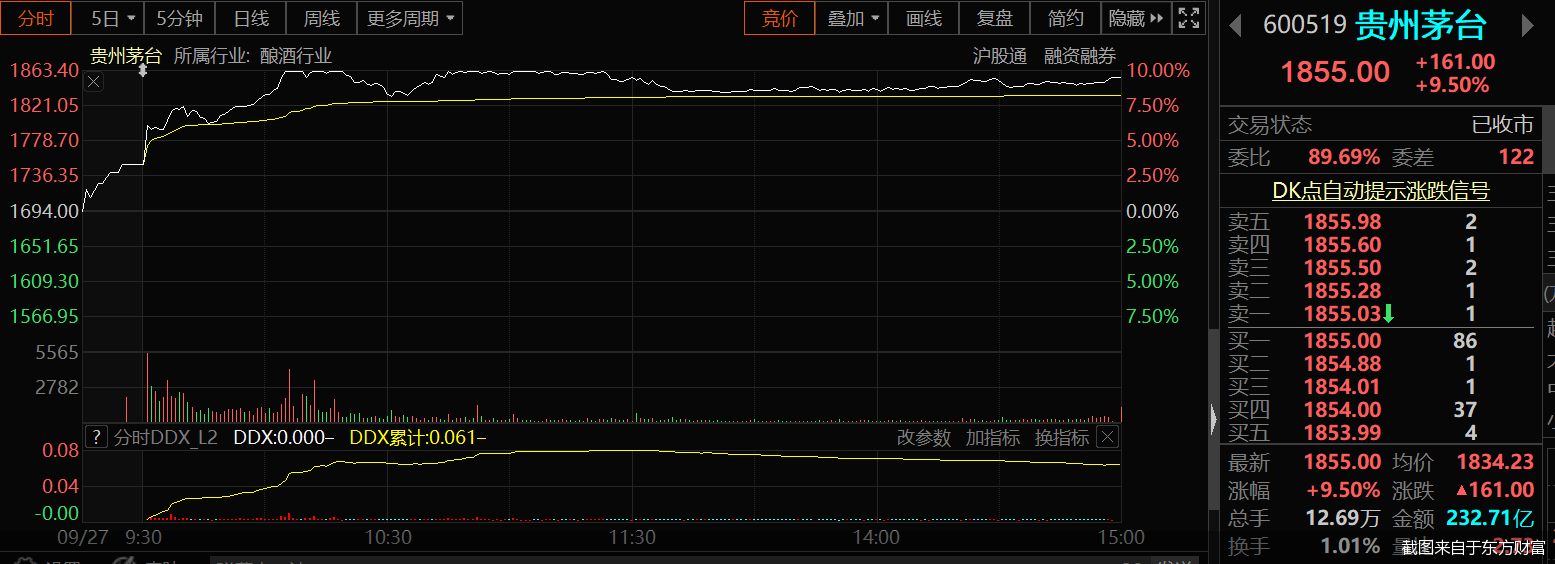Select the 卖五 price 1855.98

point(1342,222)
